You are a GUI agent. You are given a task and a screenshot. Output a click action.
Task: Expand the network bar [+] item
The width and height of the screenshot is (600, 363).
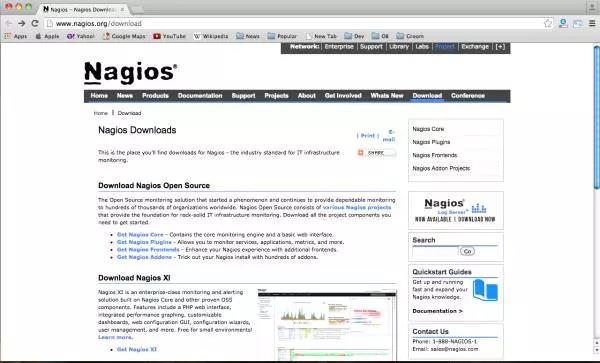[x=500, y=47]
